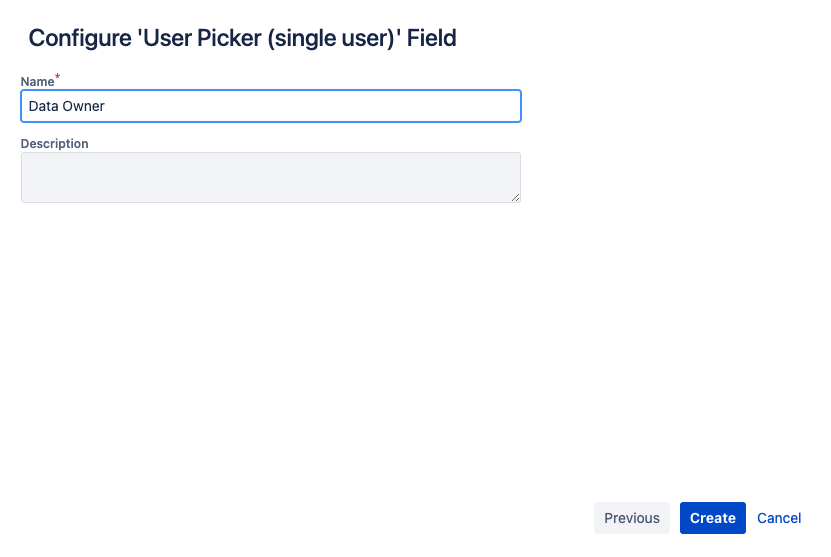Click the empty area right of Name field
831x557 pixels.
[670, 106]
